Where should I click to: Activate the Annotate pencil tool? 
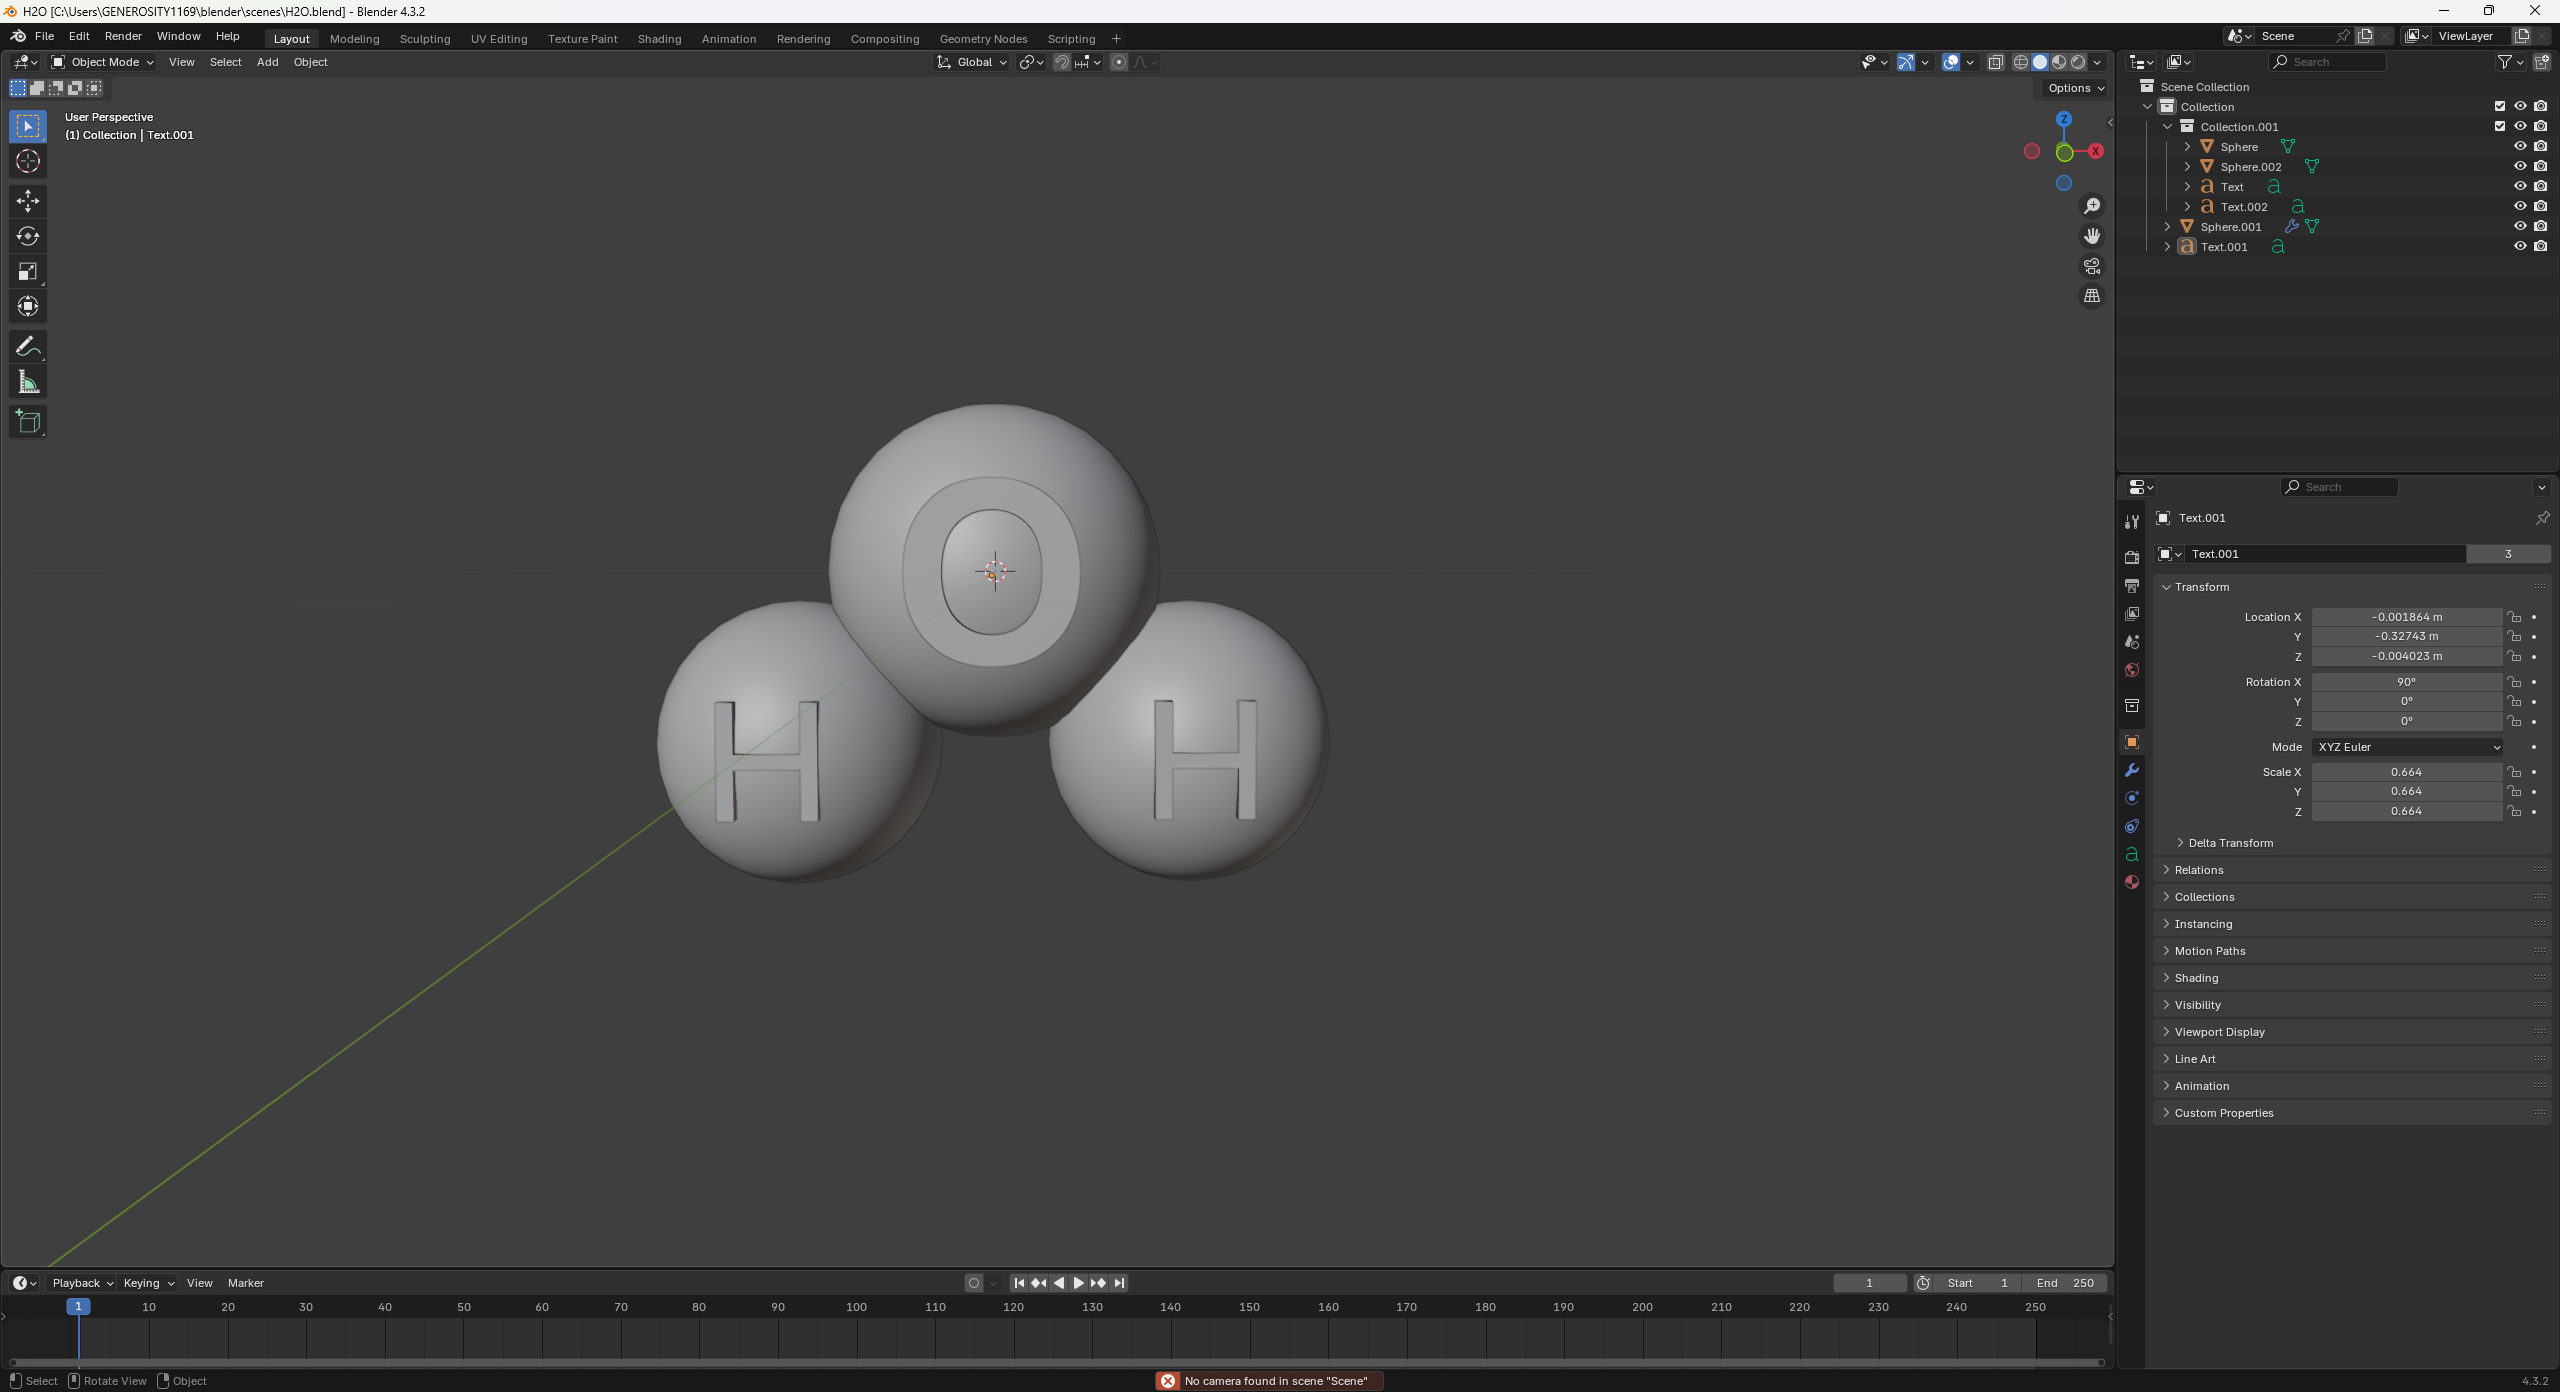tap(27, 347)
